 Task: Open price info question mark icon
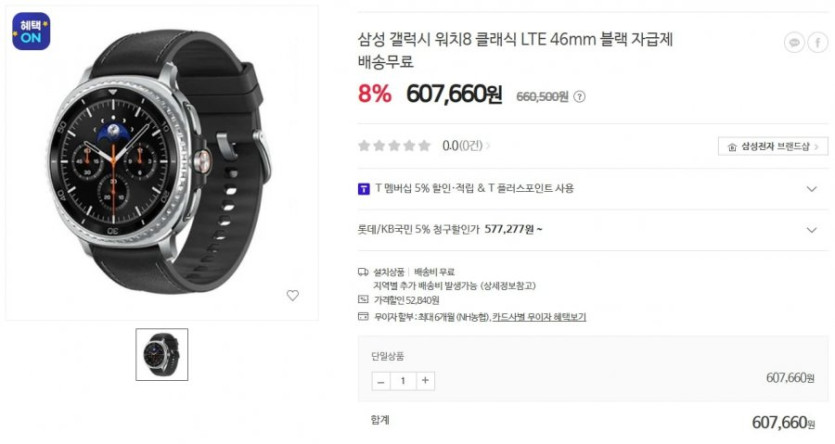[x=579, y=97]
